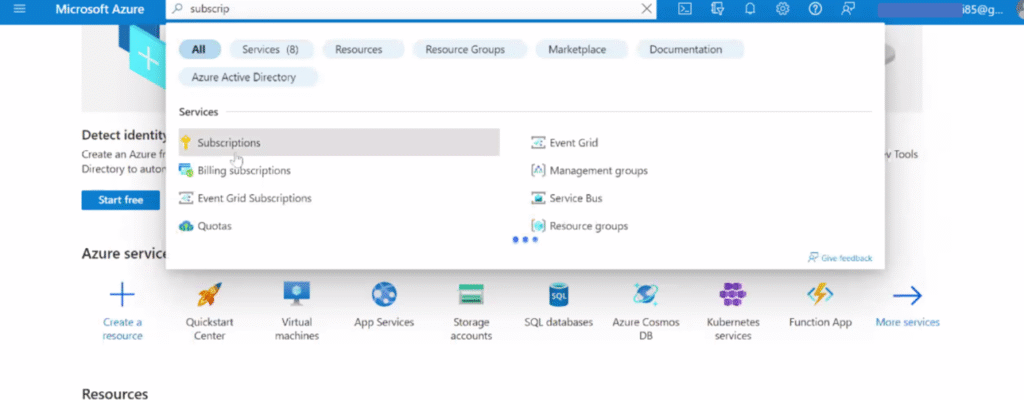Open Storage accounts service icon
The height and width of the screenshot is (400, 1024).
[471, 295]
